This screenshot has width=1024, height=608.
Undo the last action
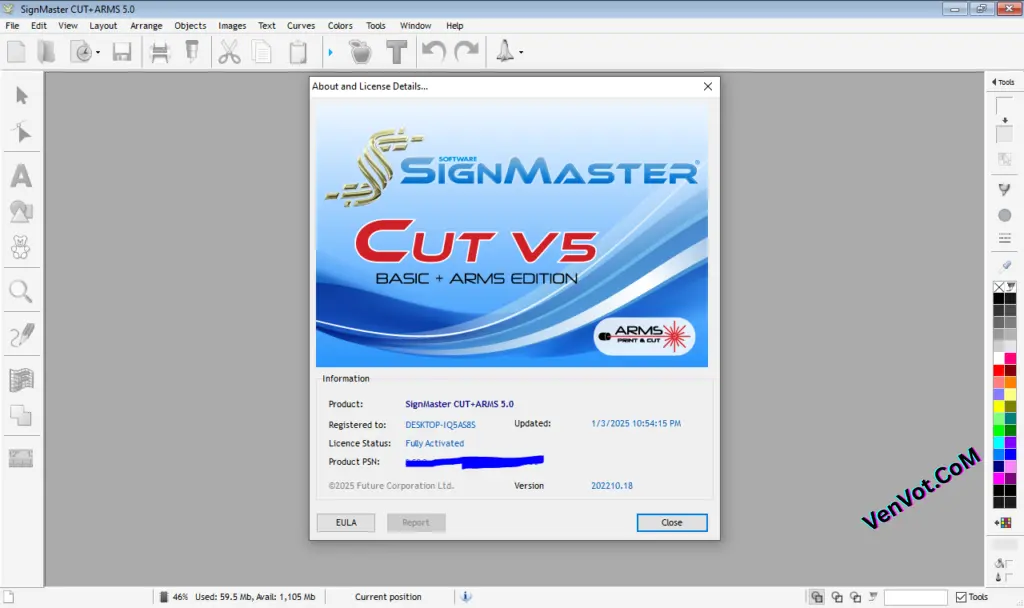[434, 52]
